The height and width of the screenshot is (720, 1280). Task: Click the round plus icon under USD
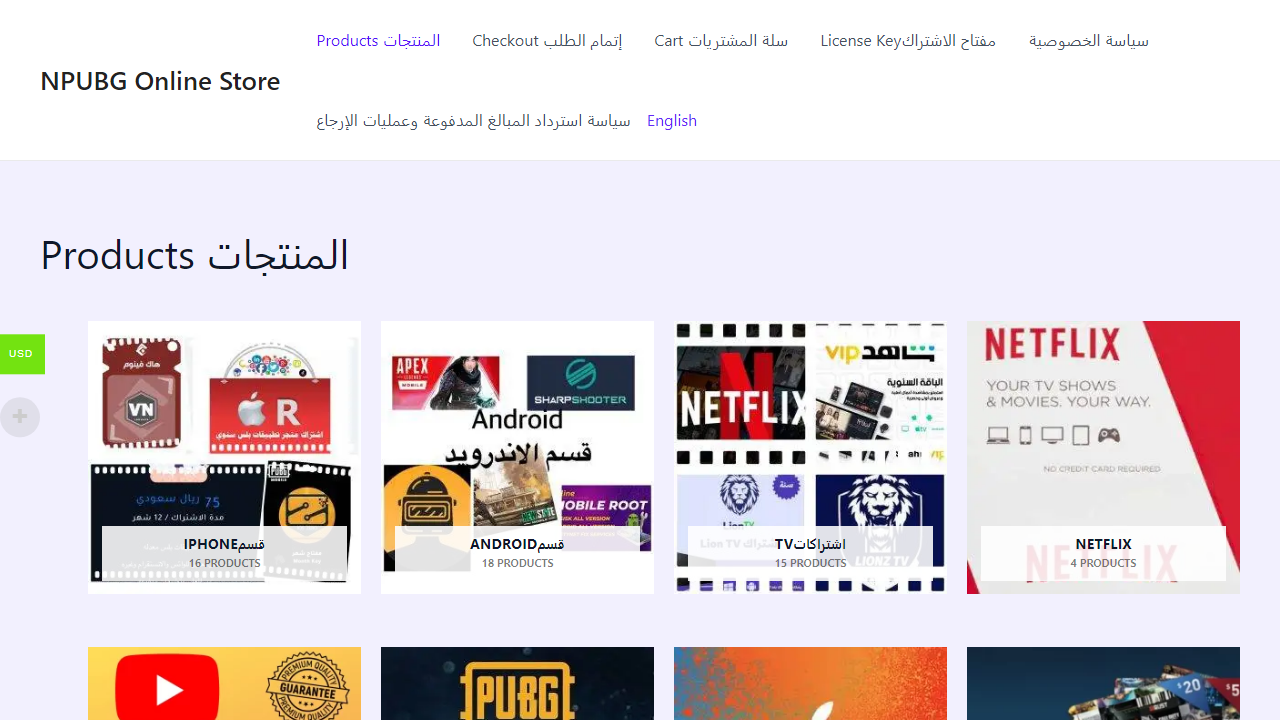20,416
